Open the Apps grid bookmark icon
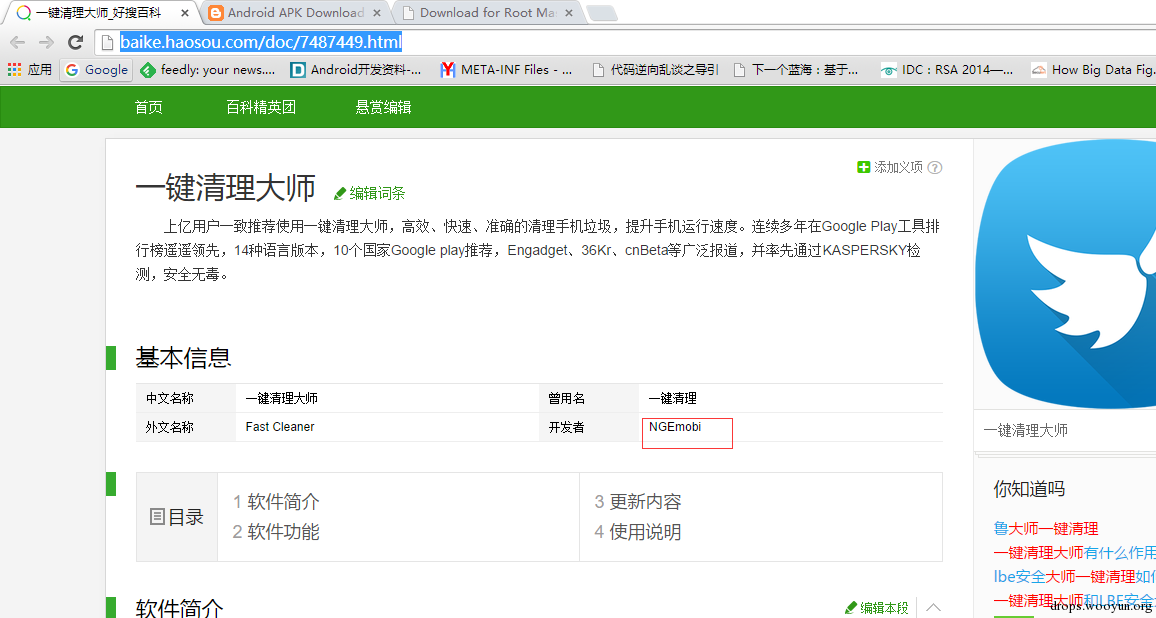The height and width of the screenshot is (618, 1156). (14, 70)
